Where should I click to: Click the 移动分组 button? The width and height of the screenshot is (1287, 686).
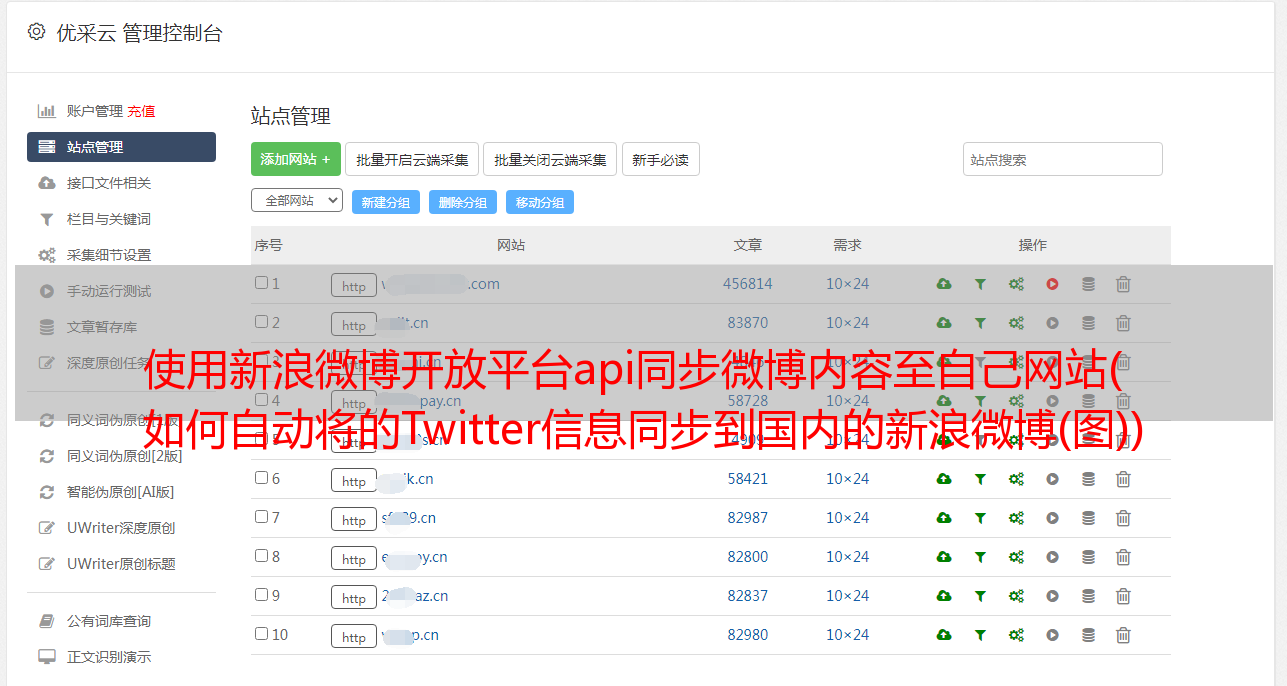540,202
